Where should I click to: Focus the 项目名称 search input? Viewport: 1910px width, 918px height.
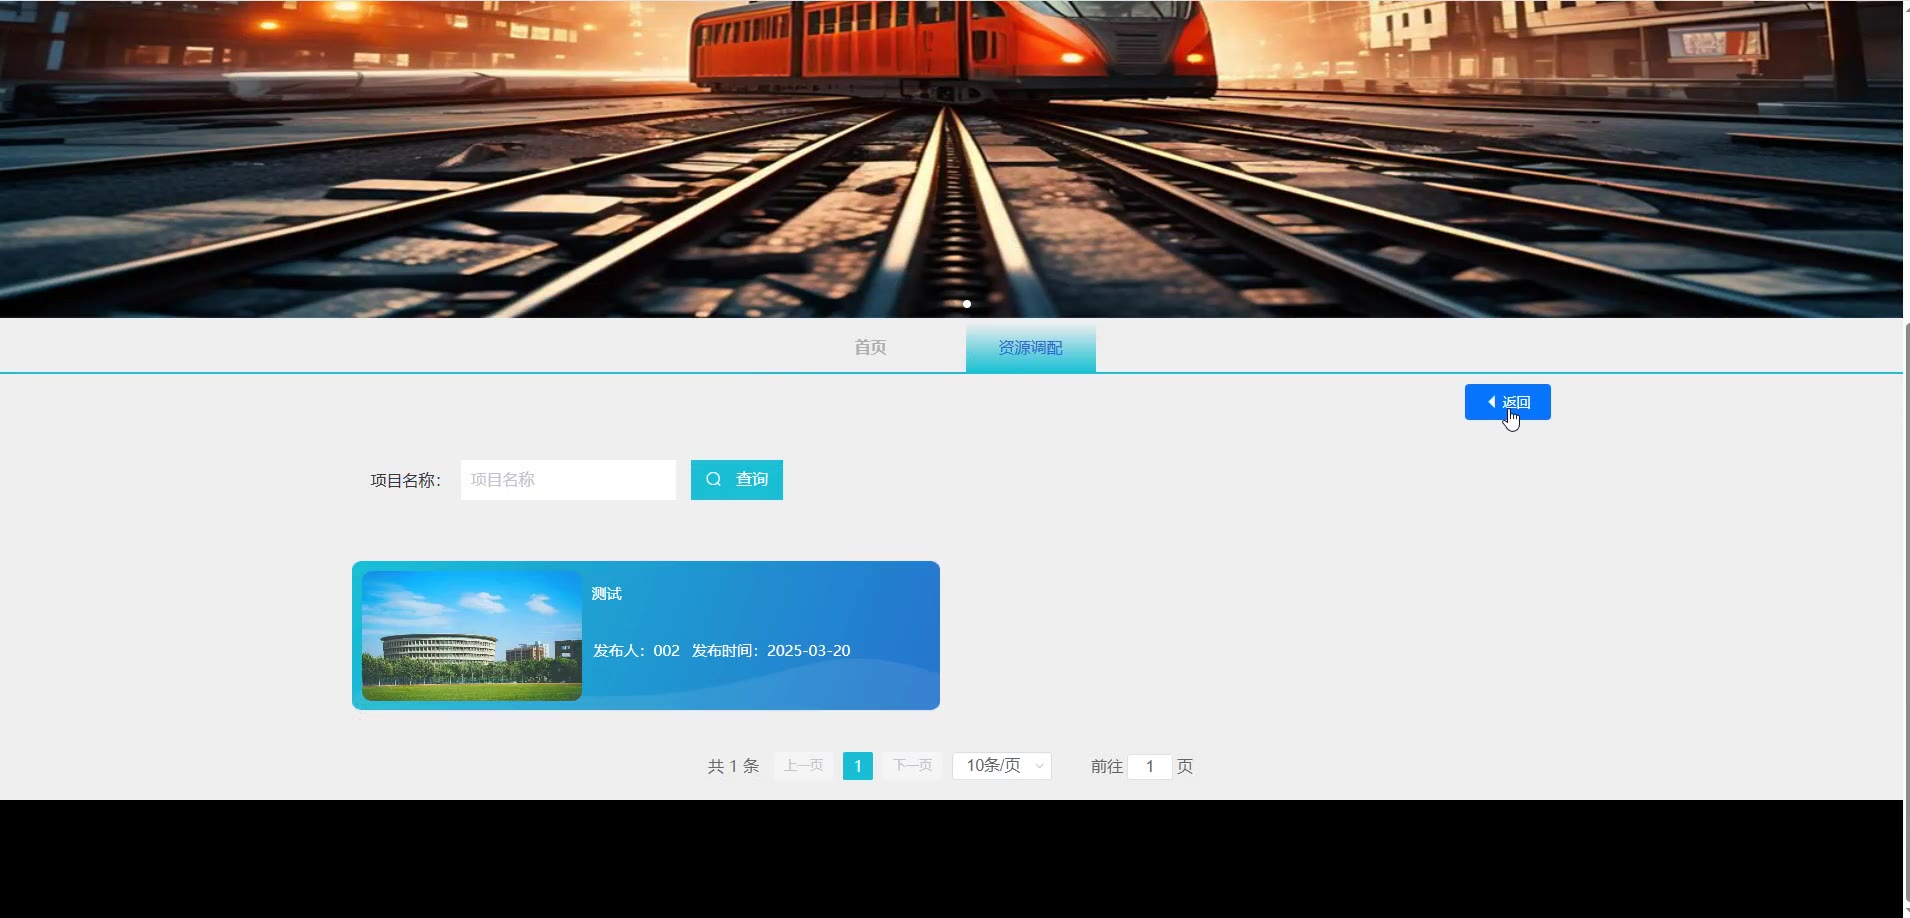(568, 480)
